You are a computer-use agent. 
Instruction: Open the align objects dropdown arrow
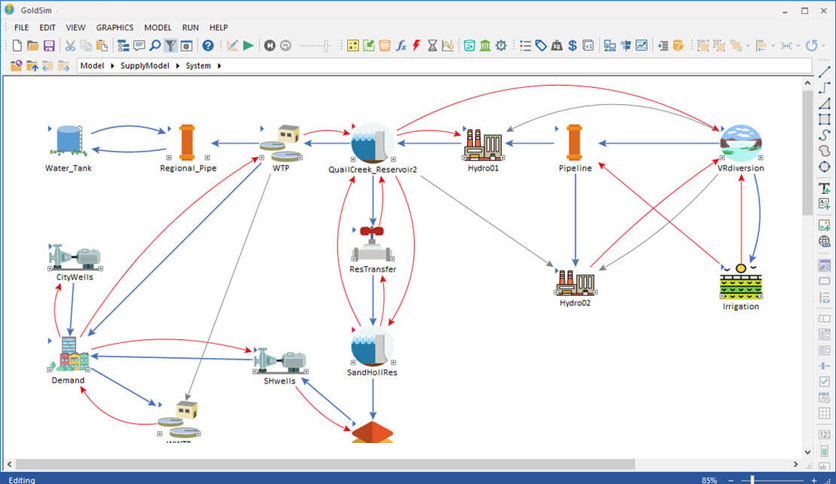773,46
